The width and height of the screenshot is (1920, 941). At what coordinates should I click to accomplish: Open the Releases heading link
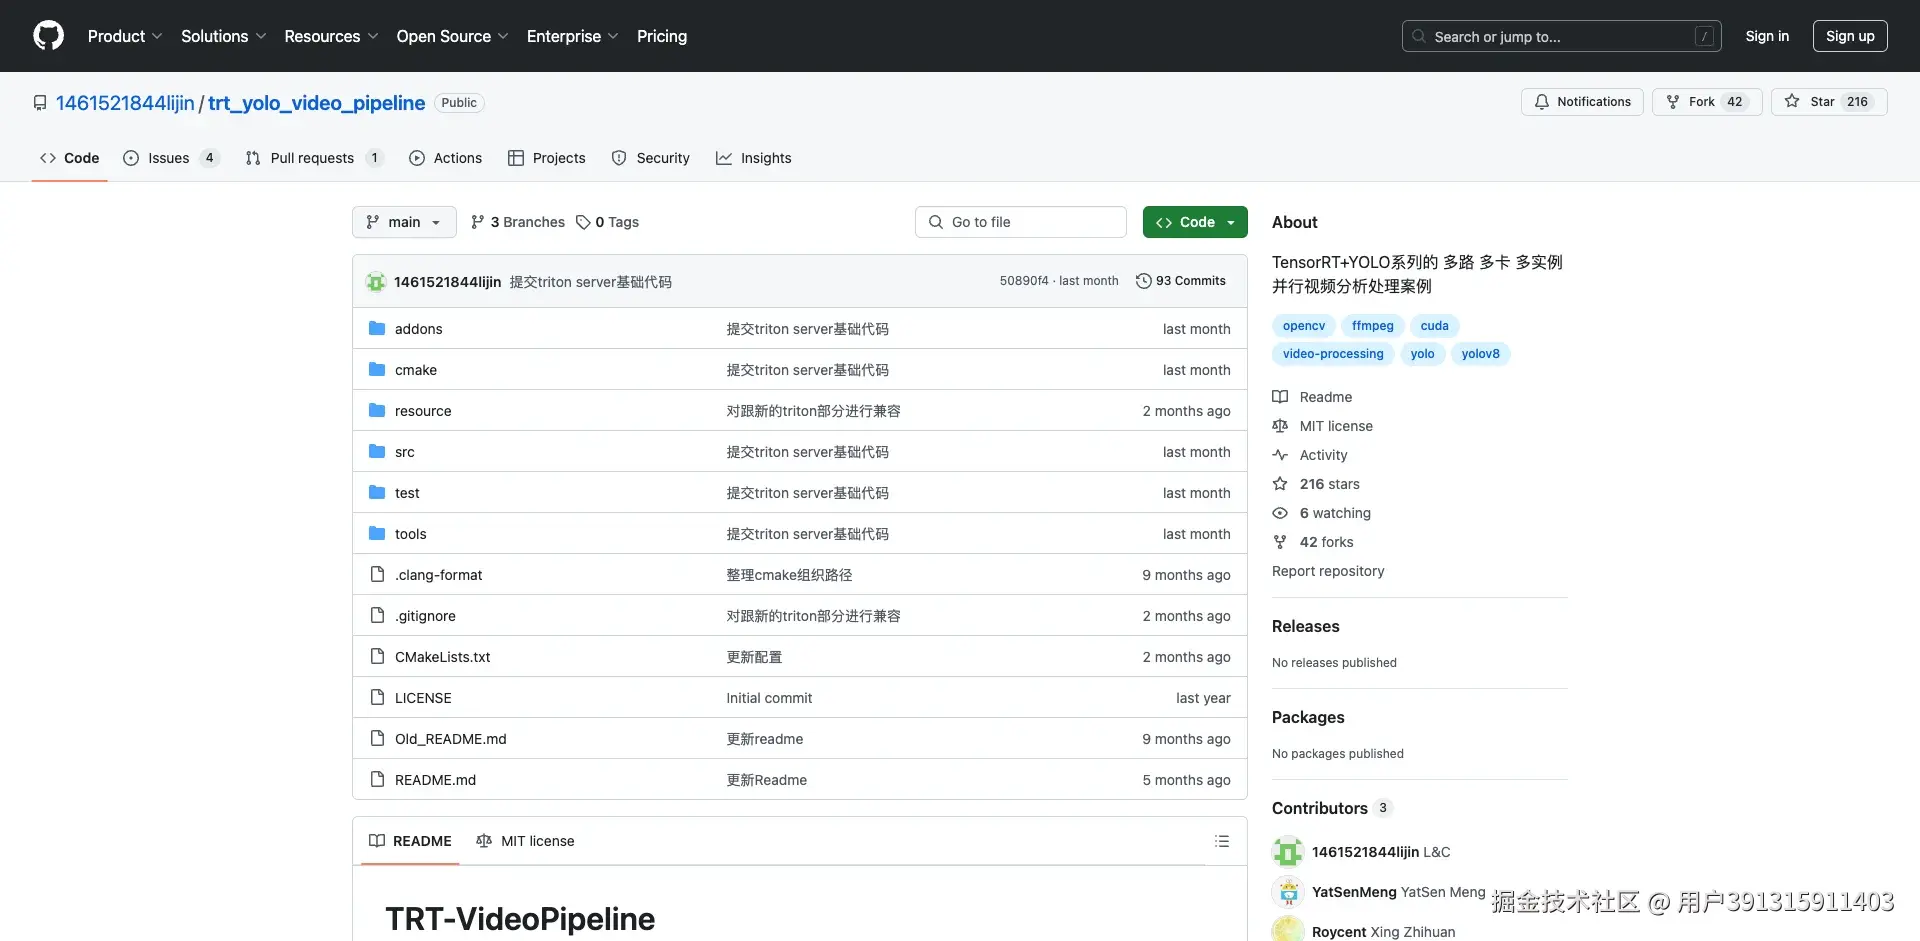[1306, 626]
